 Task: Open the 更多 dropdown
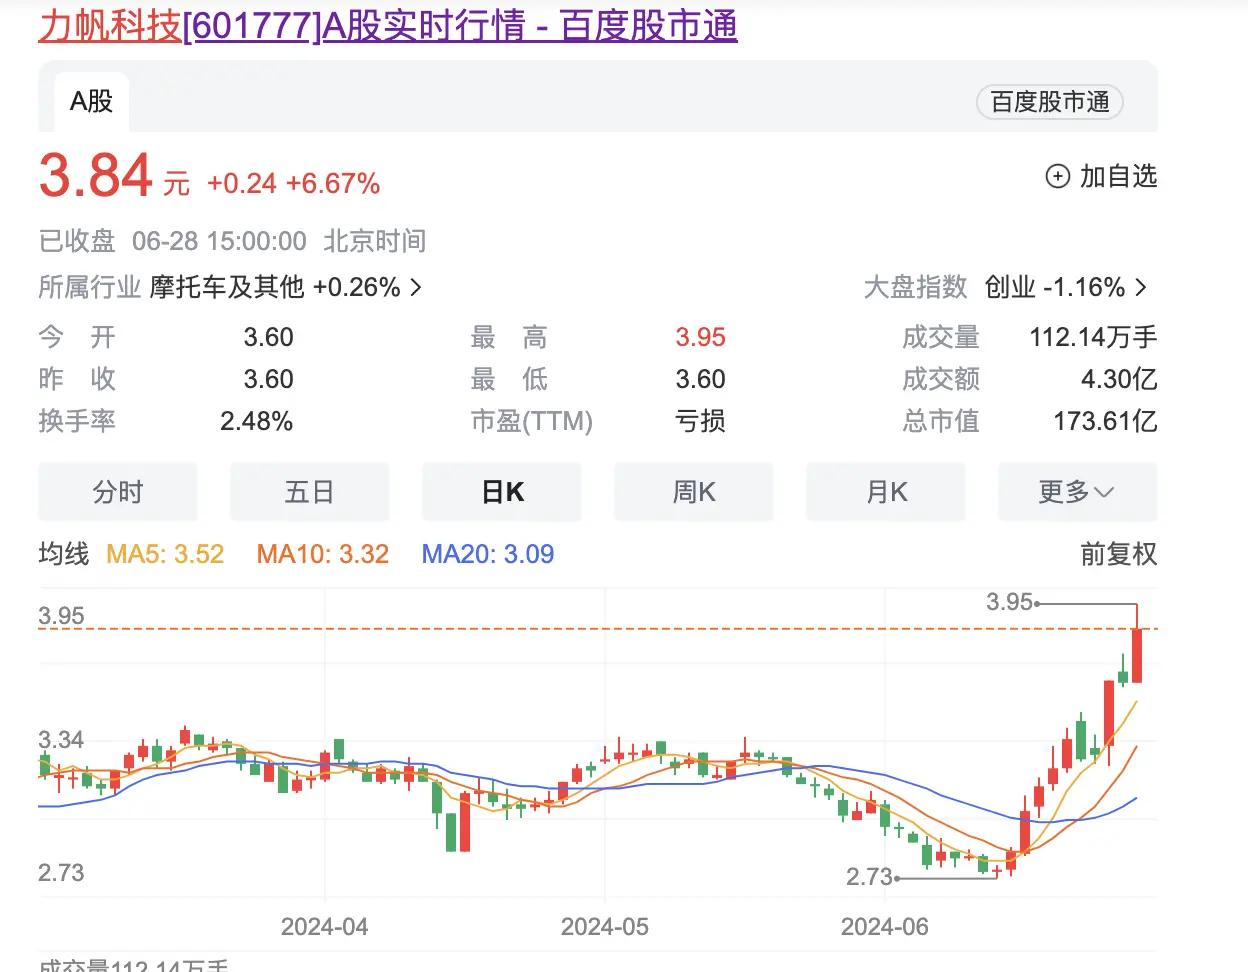pyautogui.click(x=1077, y=492)
